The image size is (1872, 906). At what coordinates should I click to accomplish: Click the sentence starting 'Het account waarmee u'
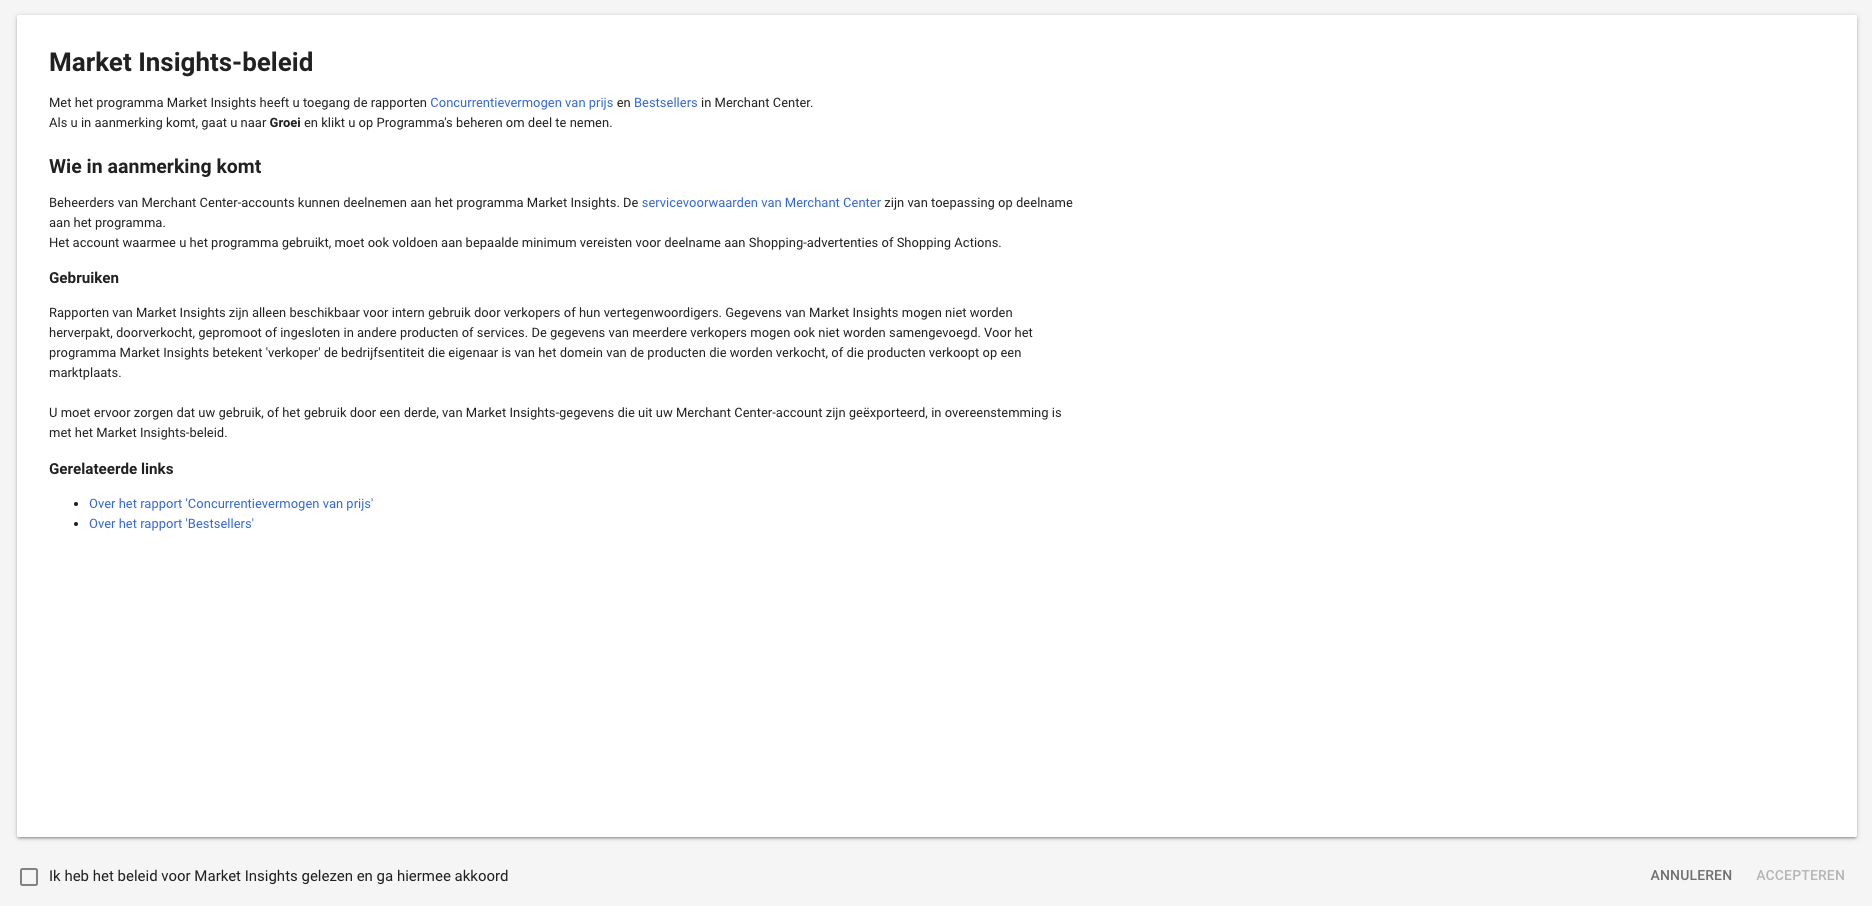pyautogui.click(x=524, y=243)
